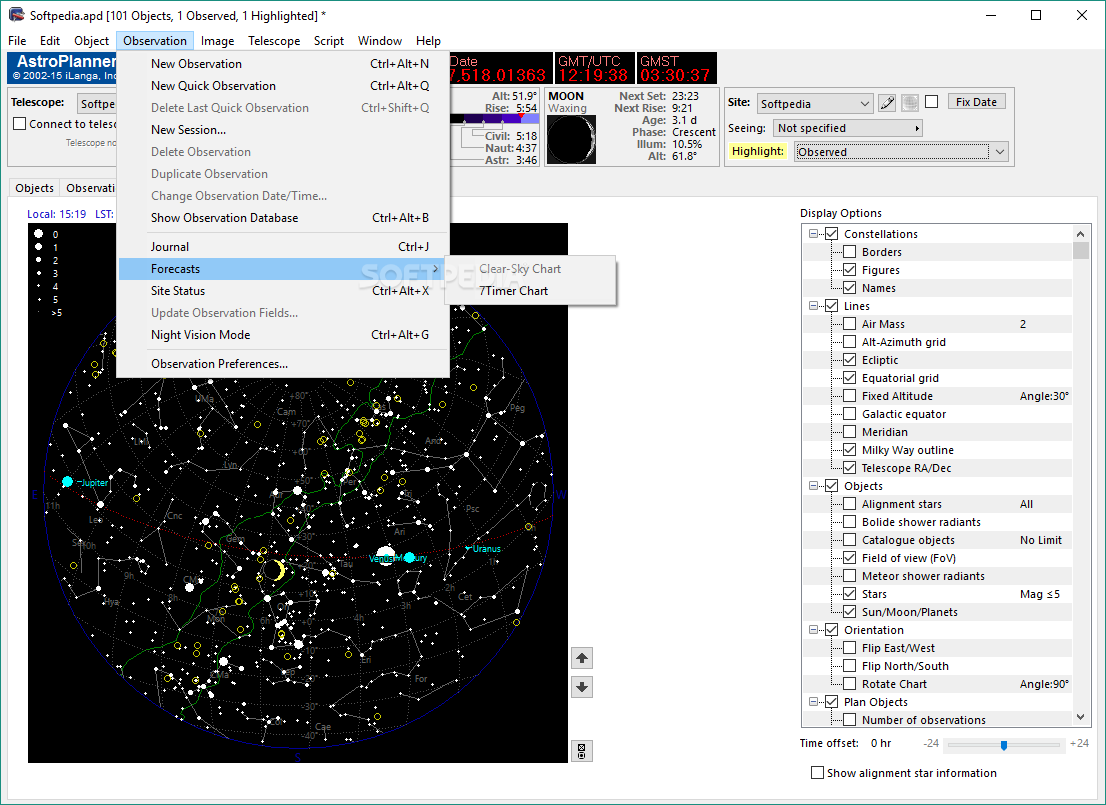Show the Meridian line
Image resolution: width=1106 pixels, height=805 pixels.
[850, 432]
